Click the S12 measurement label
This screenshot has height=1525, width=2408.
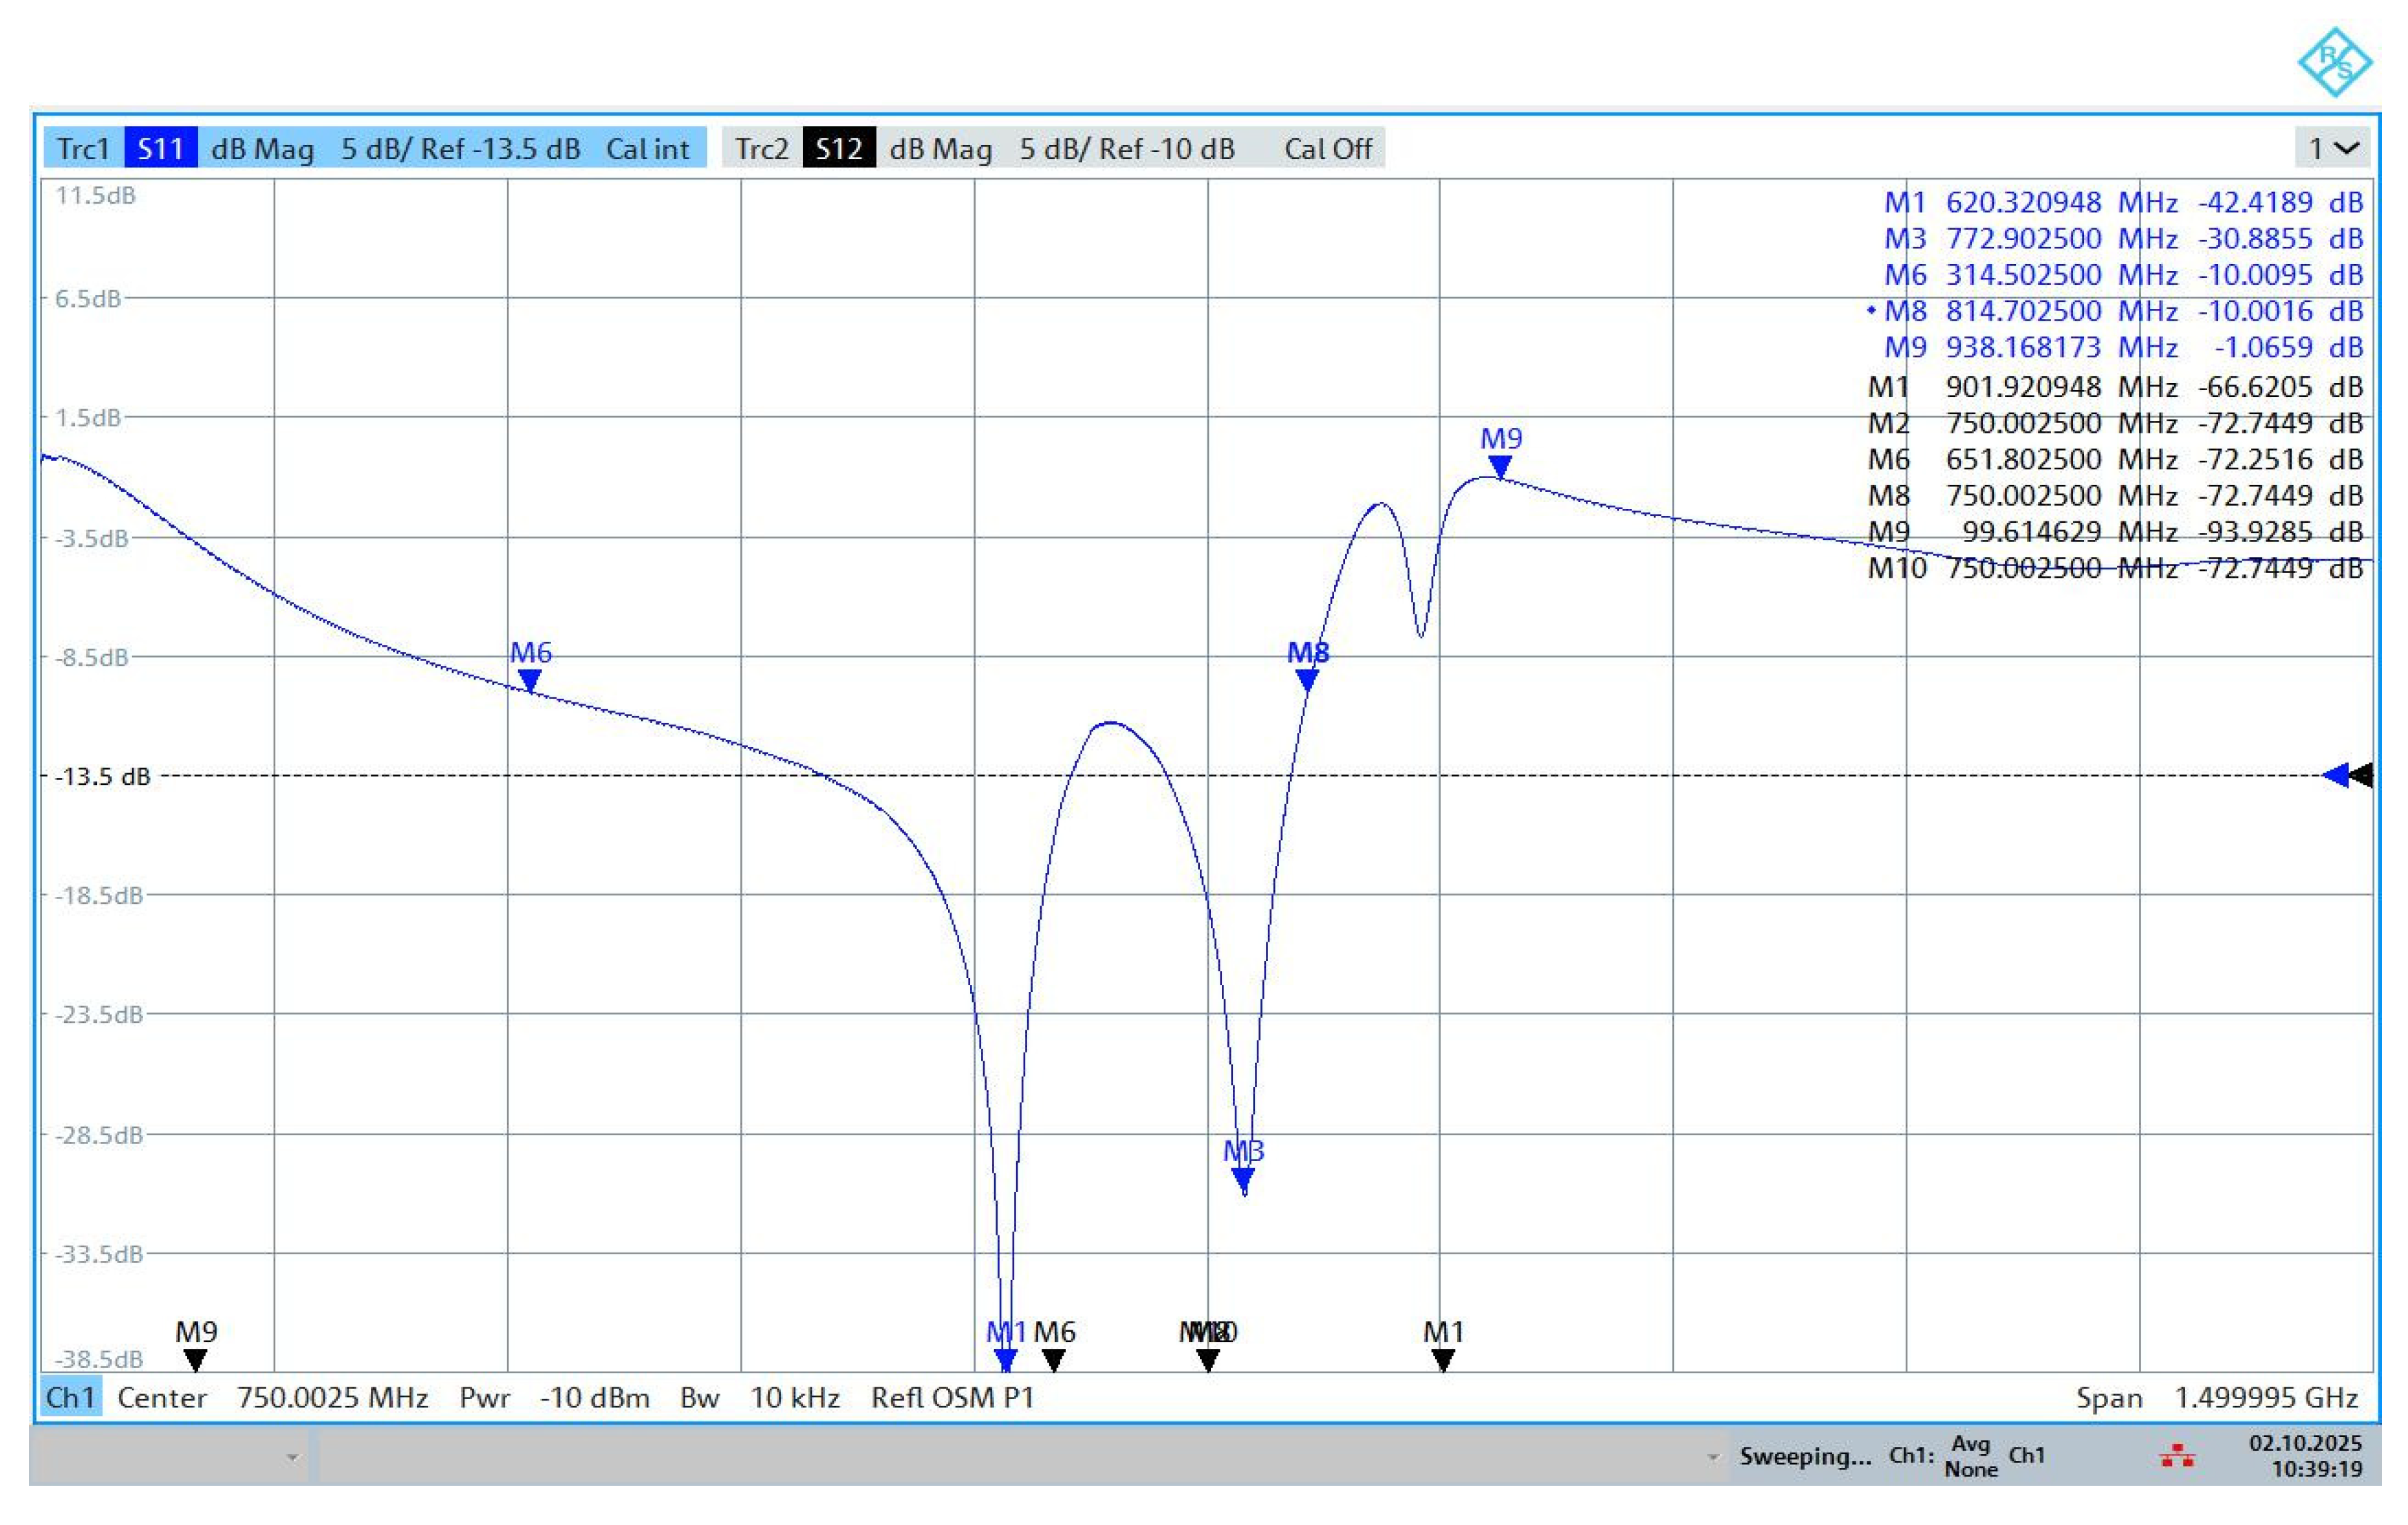[839, 148]
